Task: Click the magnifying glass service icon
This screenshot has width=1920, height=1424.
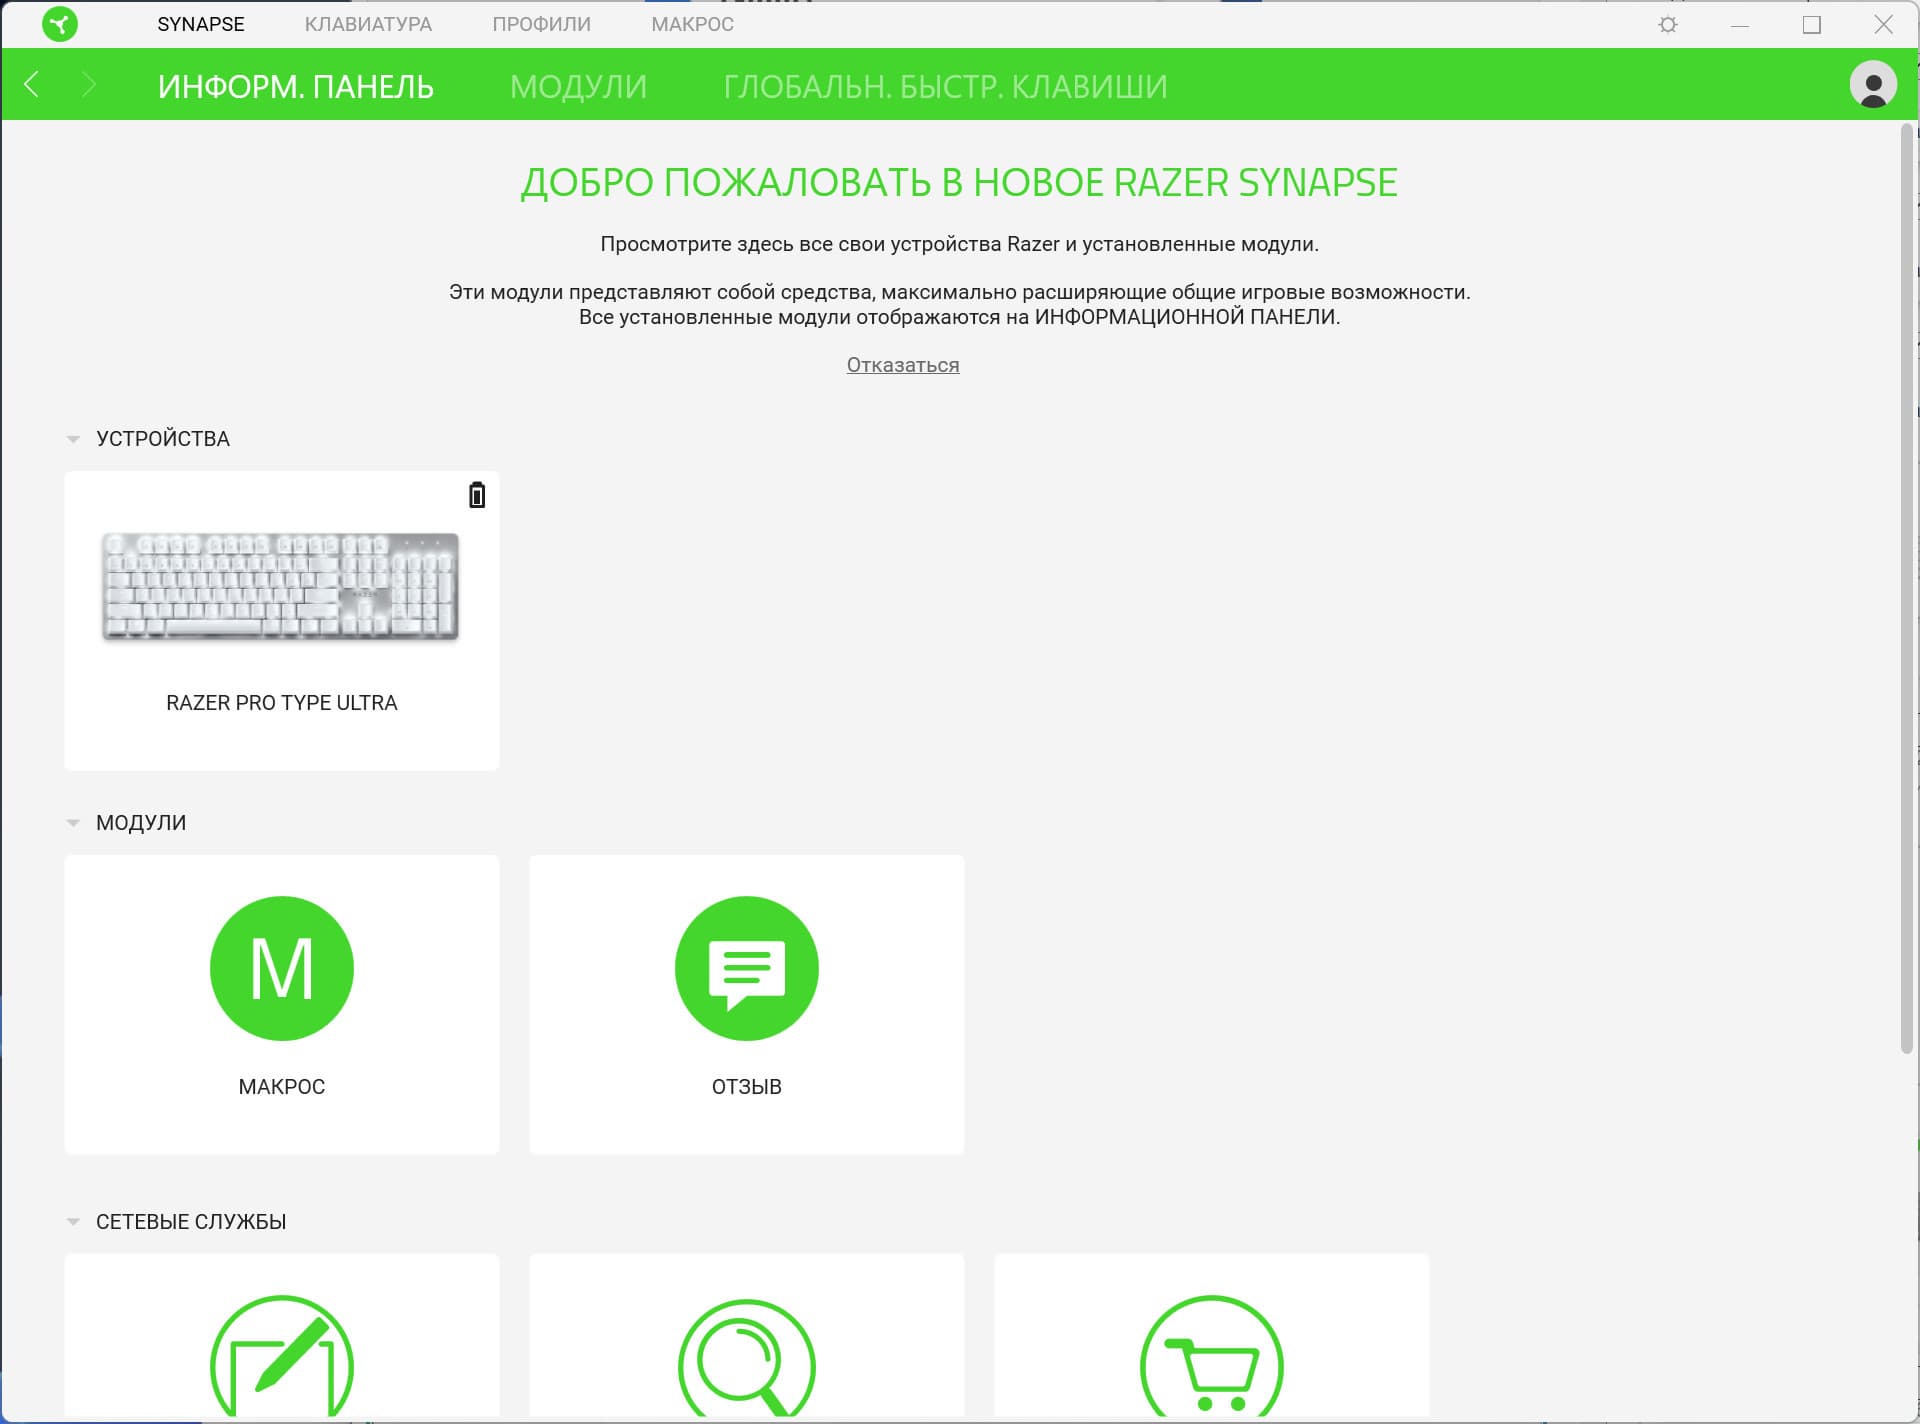Action: tap(746, 1360)
